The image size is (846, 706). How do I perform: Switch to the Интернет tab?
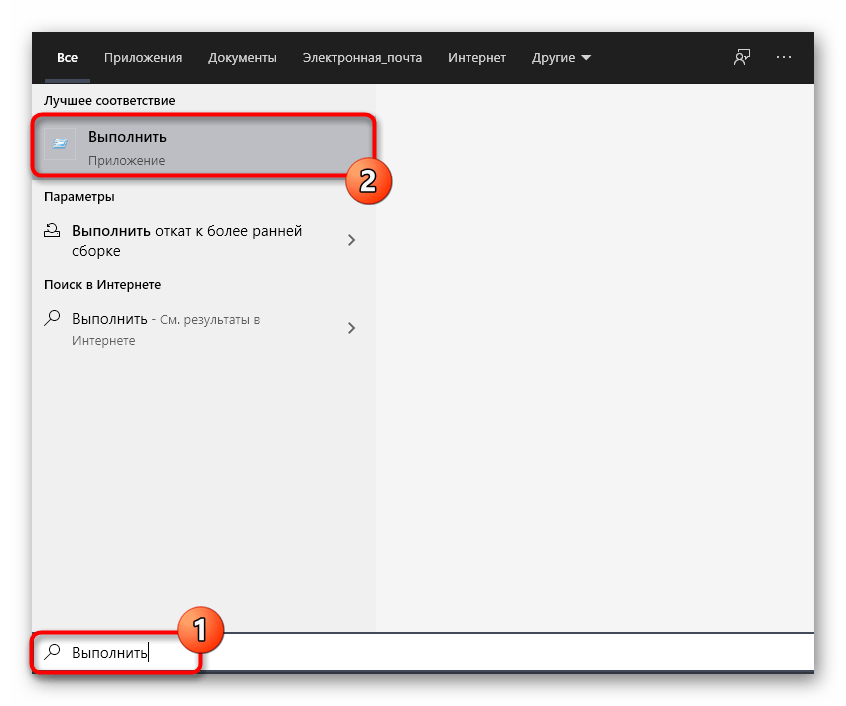477,58
